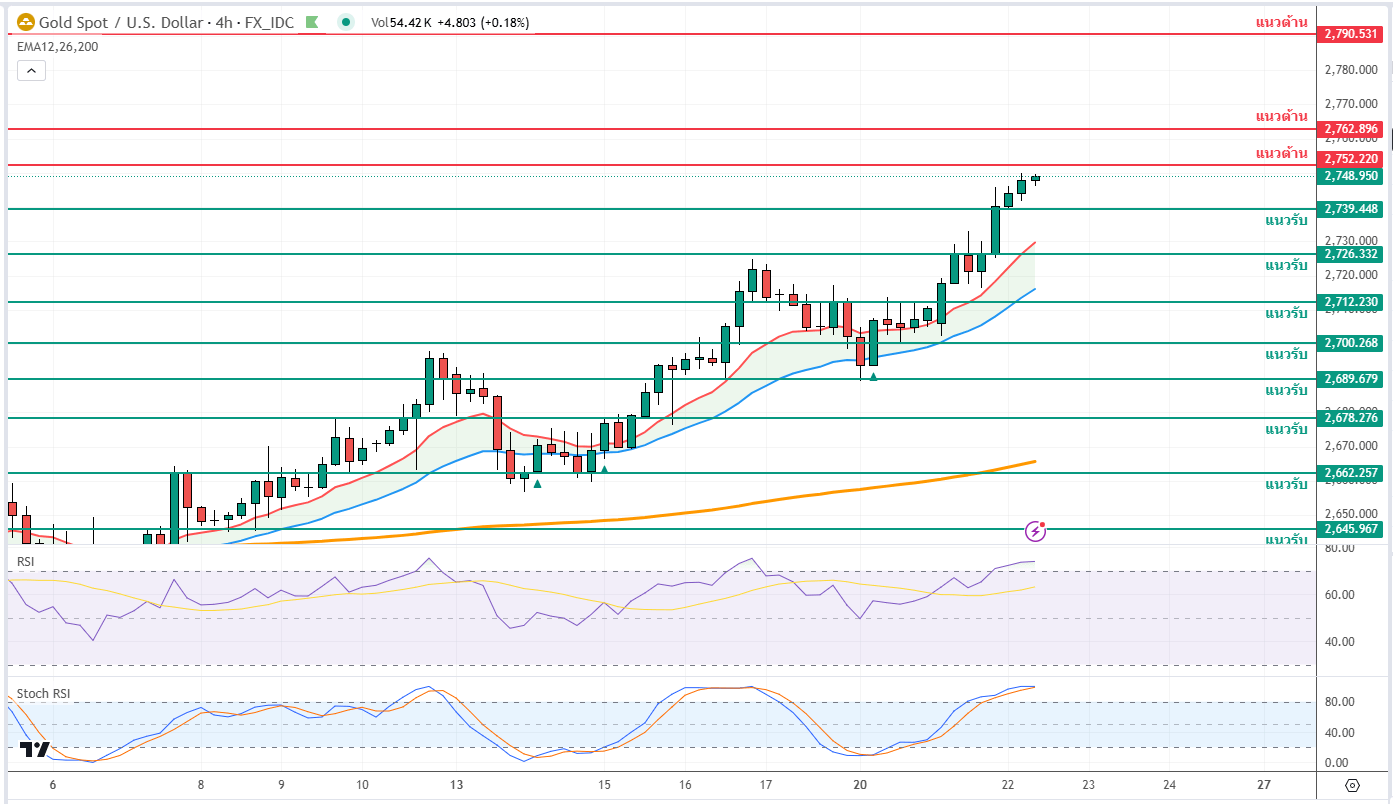This screenshot has width=1393, height=804.
Task: Click the TradingView logo in the corner
Action: tap(35, 749)
